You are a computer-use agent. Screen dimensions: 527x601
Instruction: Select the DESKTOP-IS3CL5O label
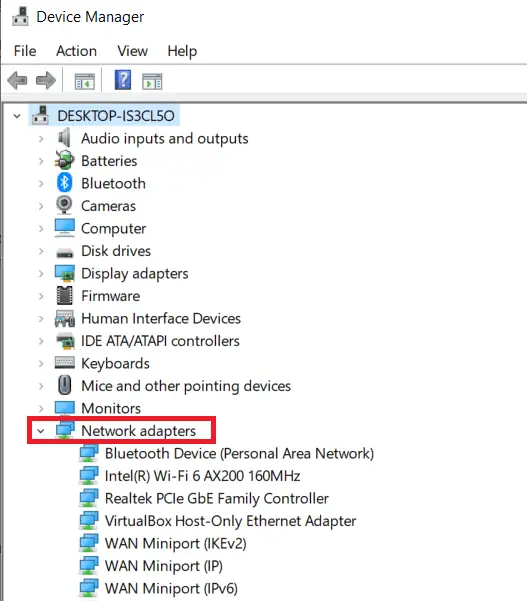(x=116, y=116)
